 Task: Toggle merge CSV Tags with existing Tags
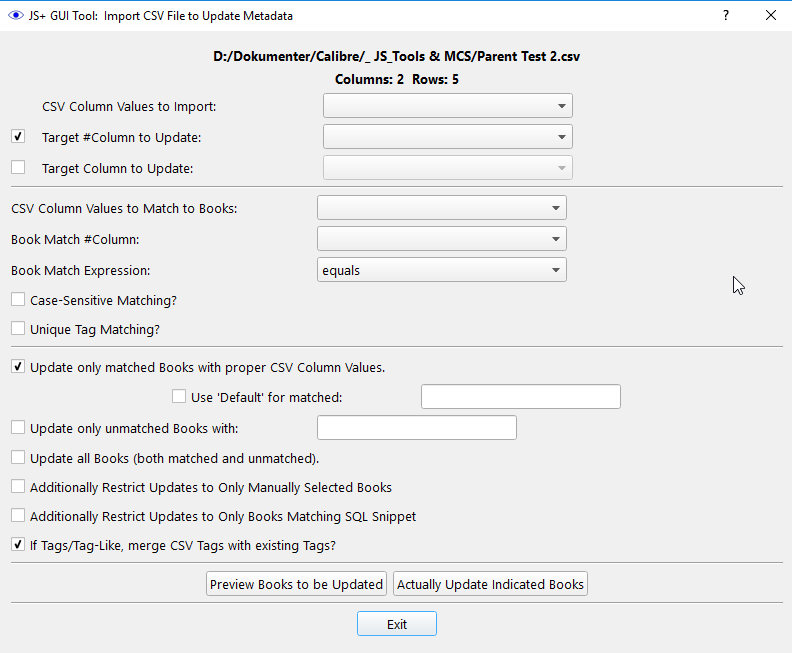18,545
